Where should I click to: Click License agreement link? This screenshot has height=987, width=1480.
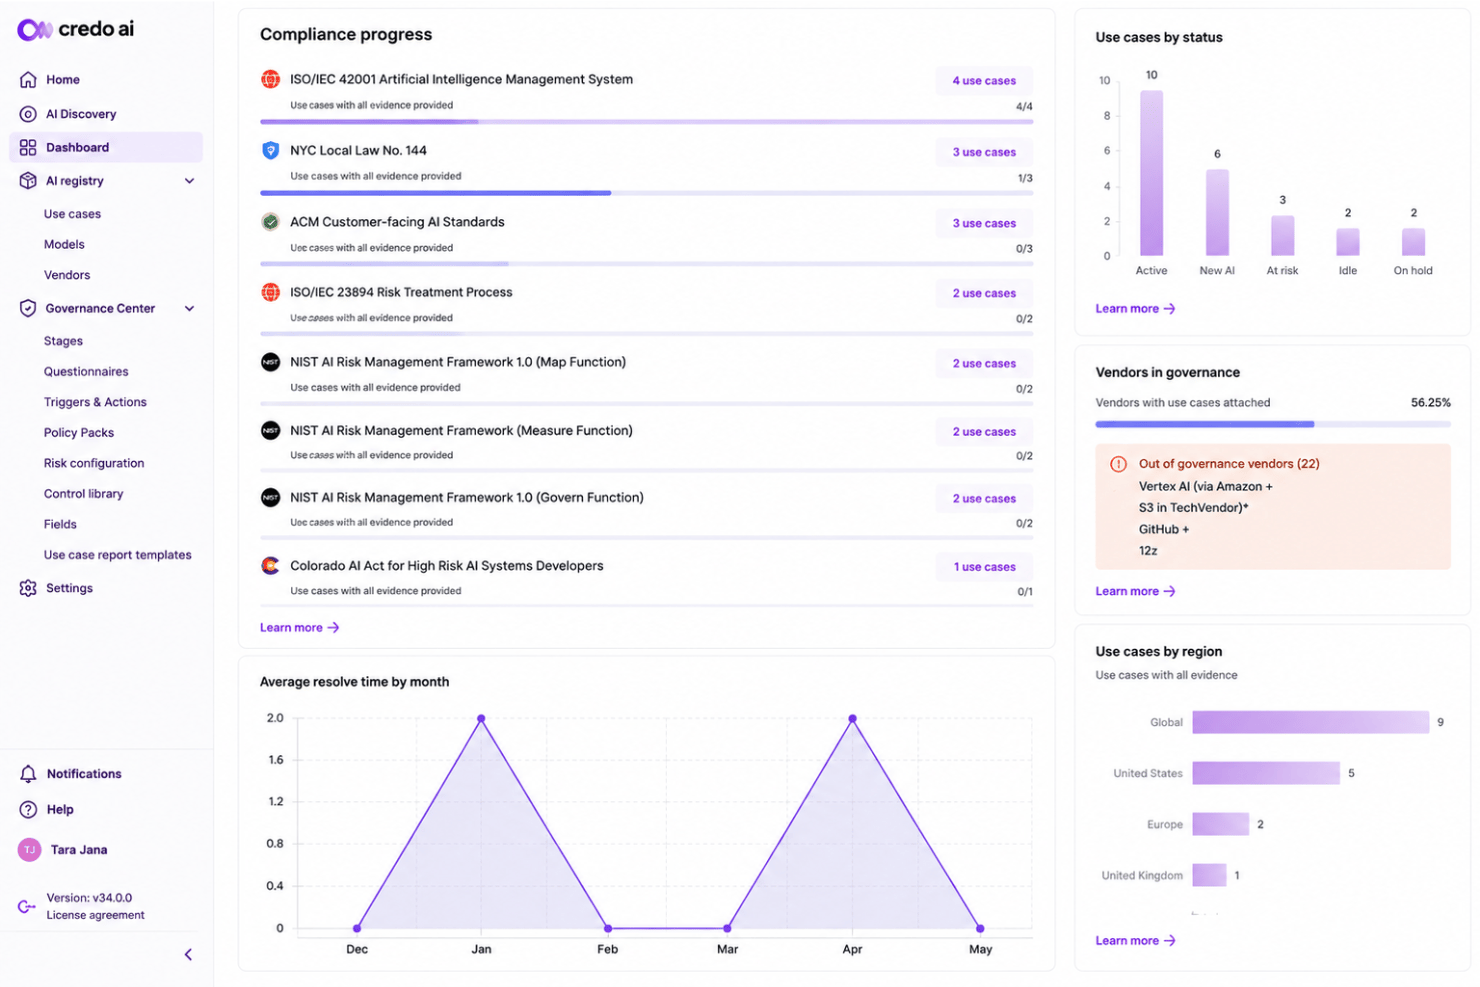coord(95,915)
